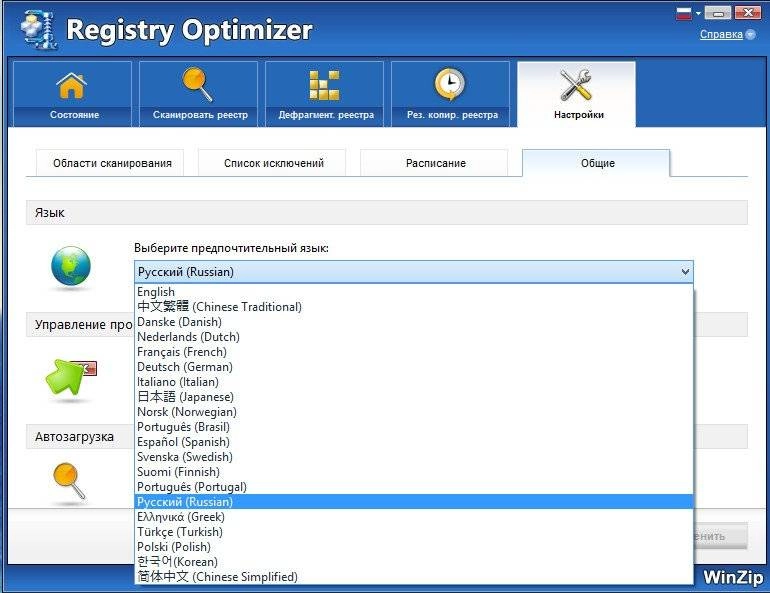Choose the Korean language option
This screenshot has width=770, height=593.
coord(413,562)
